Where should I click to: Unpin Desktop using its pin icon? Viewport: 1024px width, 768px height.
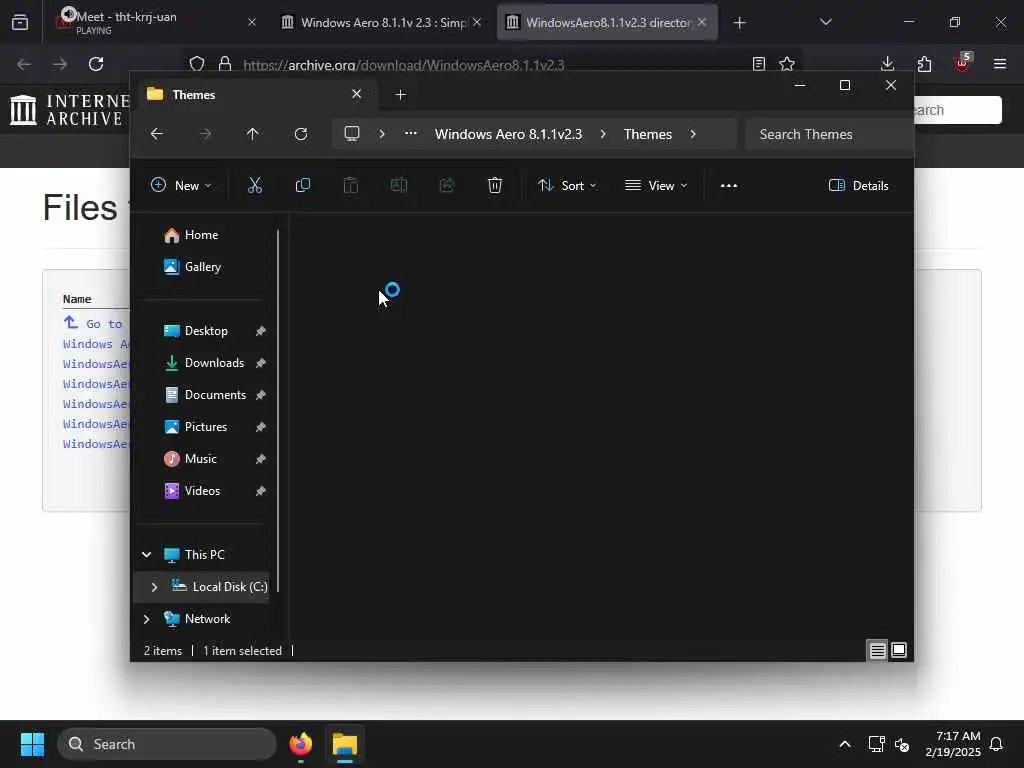click(261, 331)
